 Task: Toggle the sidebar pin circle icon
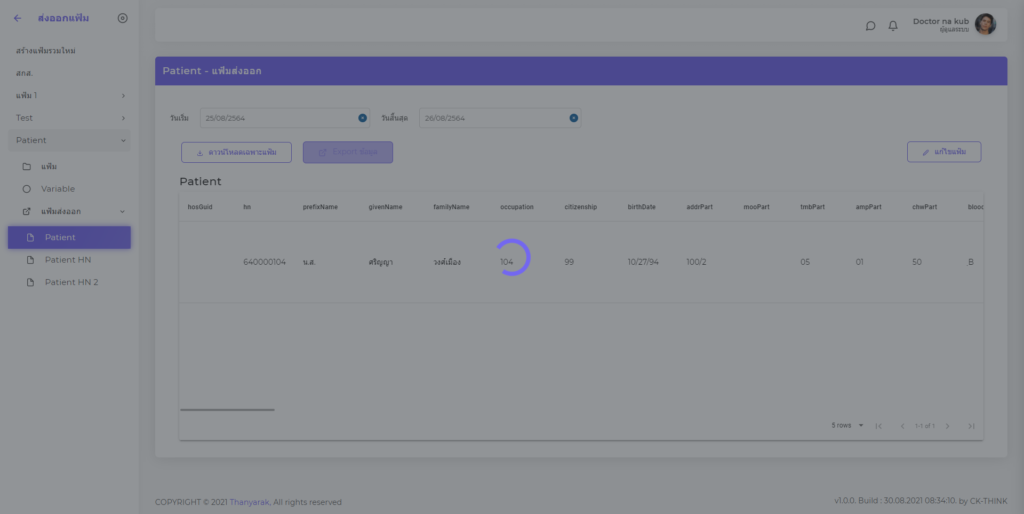tap(122, 18)
